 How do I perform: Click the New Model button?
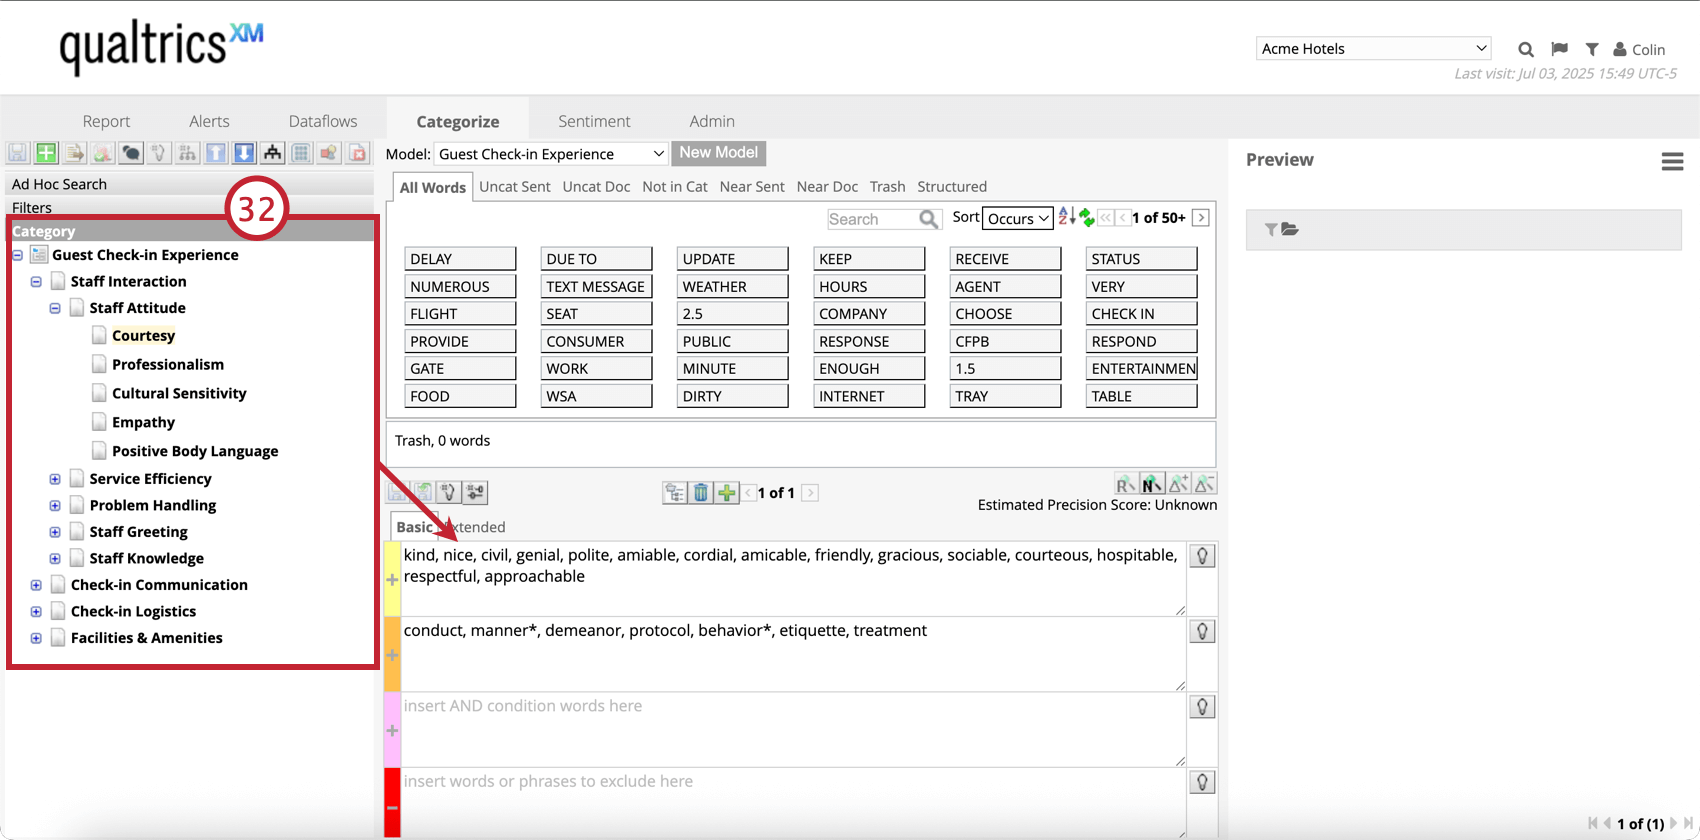718,153
